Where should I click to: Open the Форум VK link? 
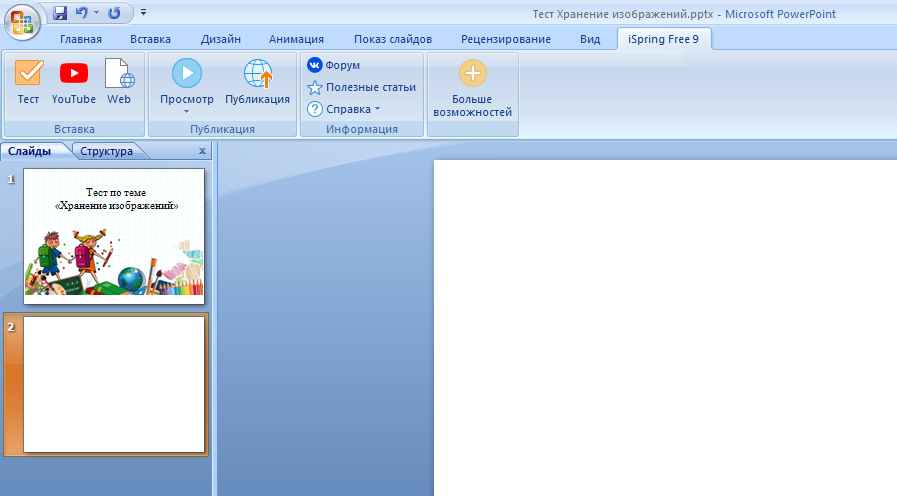click(x=334, y=65)
